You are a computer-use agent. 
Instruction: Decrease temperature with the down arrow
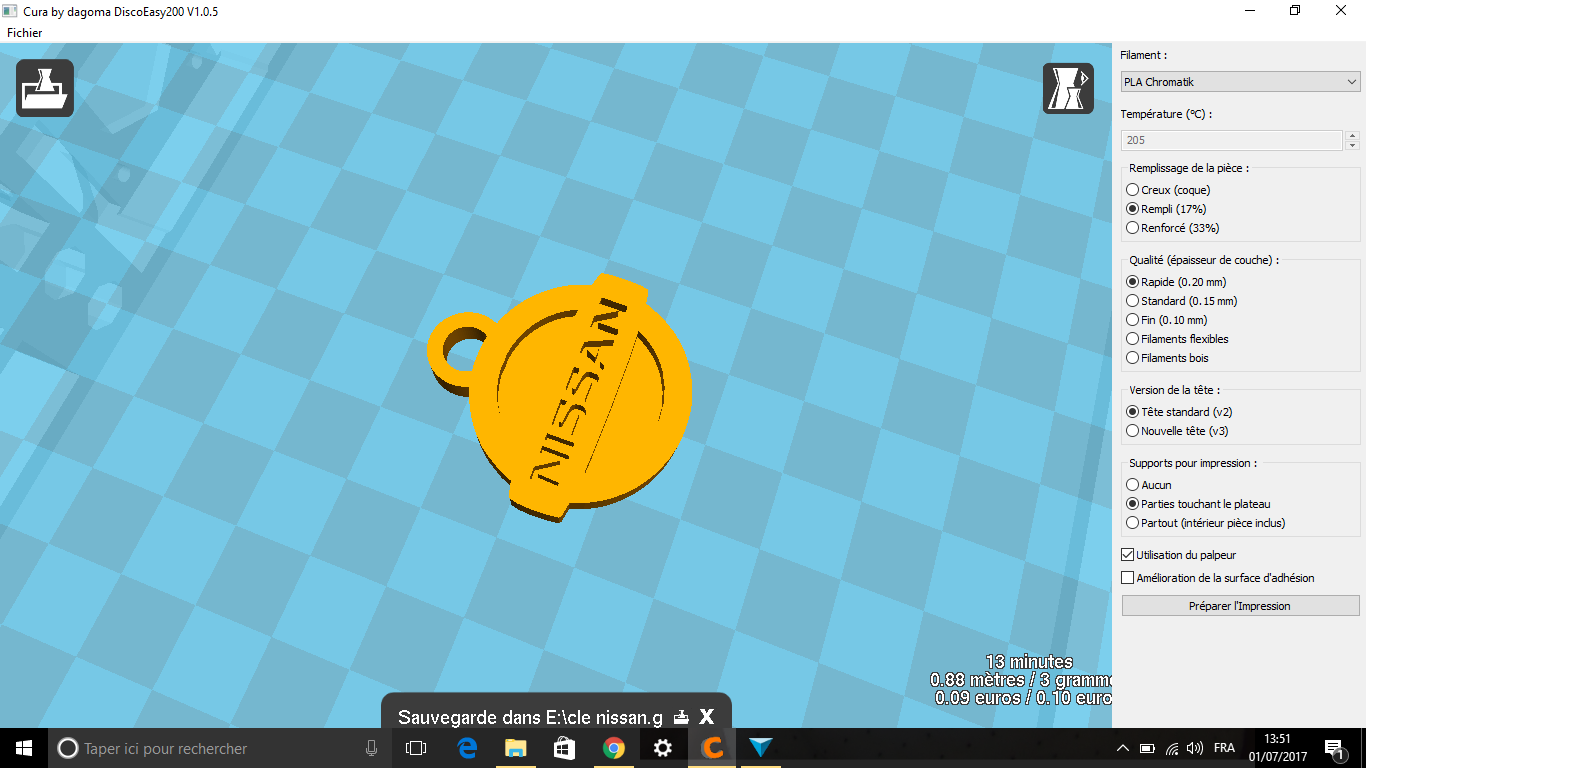1352,145
